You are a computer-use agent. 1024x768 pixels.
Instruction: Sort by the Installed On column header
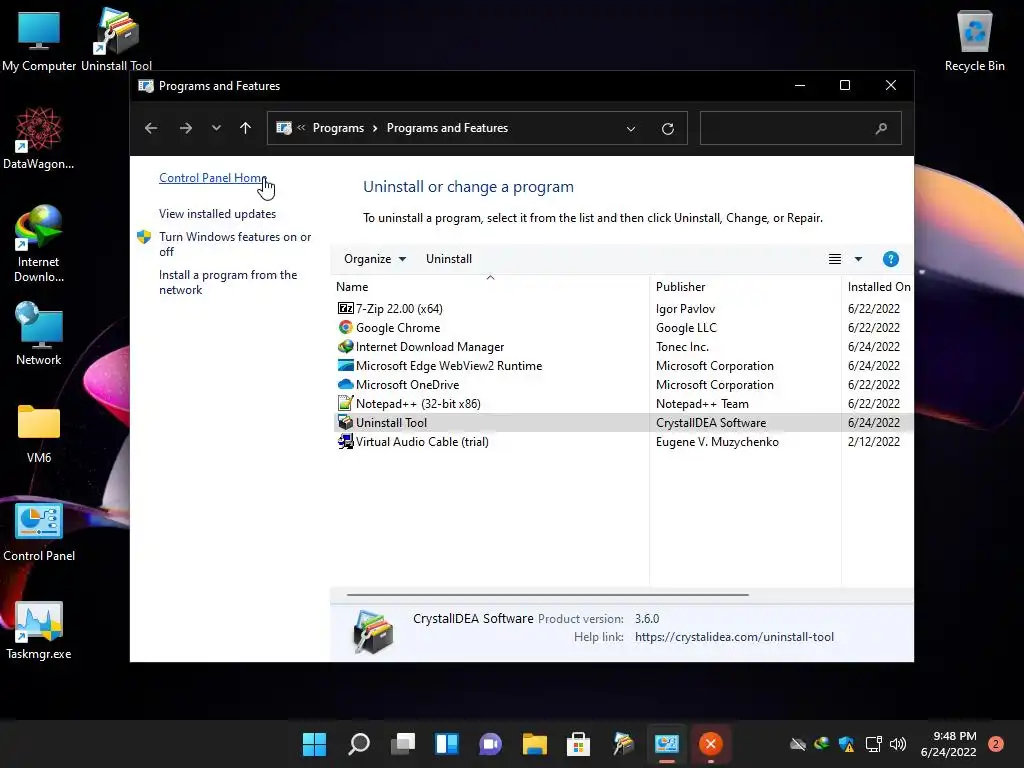(878, 287)
